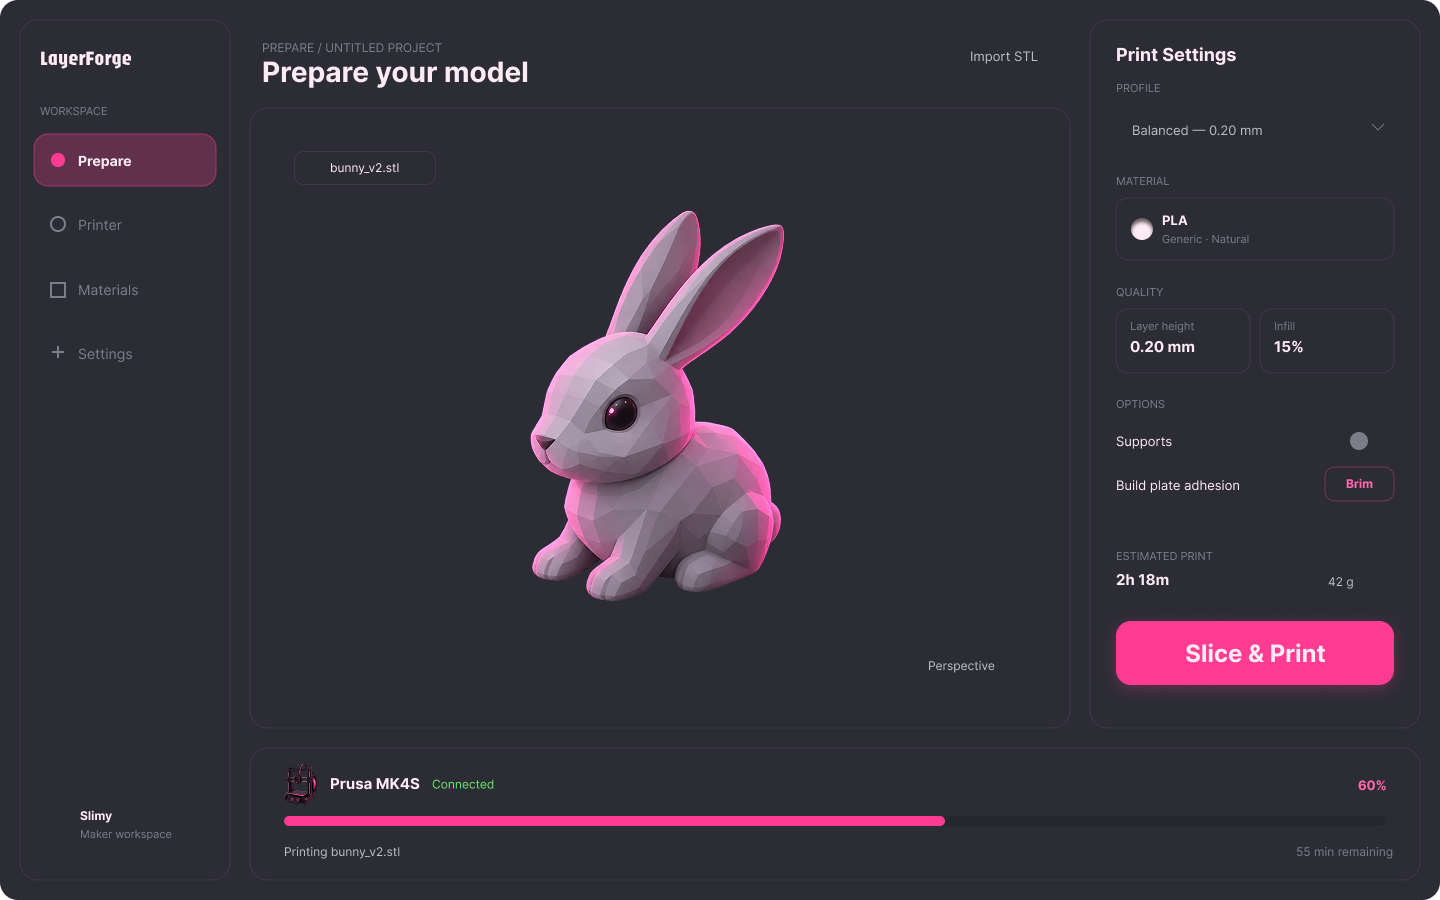Open the Prepare workspace section
Image resolution: width=1440 pixels, height=900 pixels.
click(x=125, y=160)
